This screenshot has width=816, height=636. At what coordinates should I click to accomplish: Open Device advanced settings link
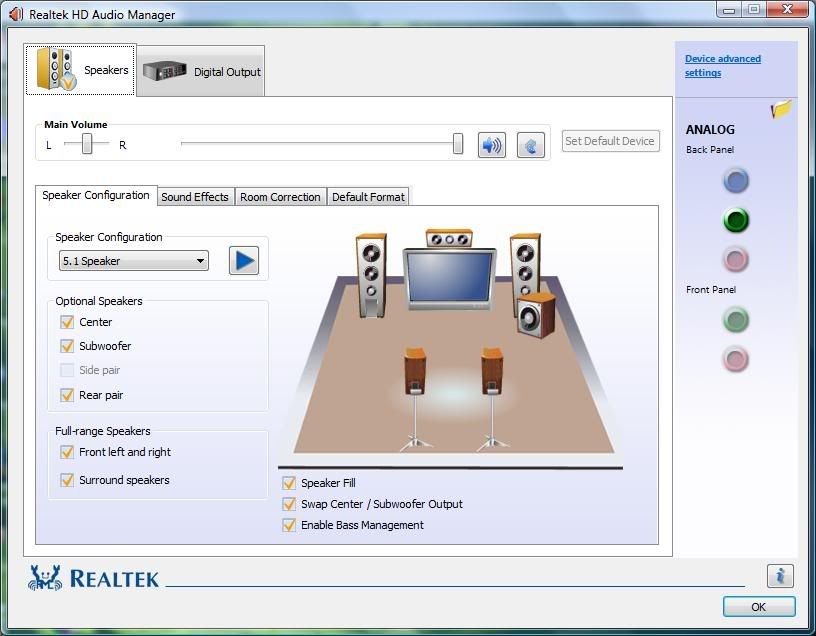click(722, 66)
